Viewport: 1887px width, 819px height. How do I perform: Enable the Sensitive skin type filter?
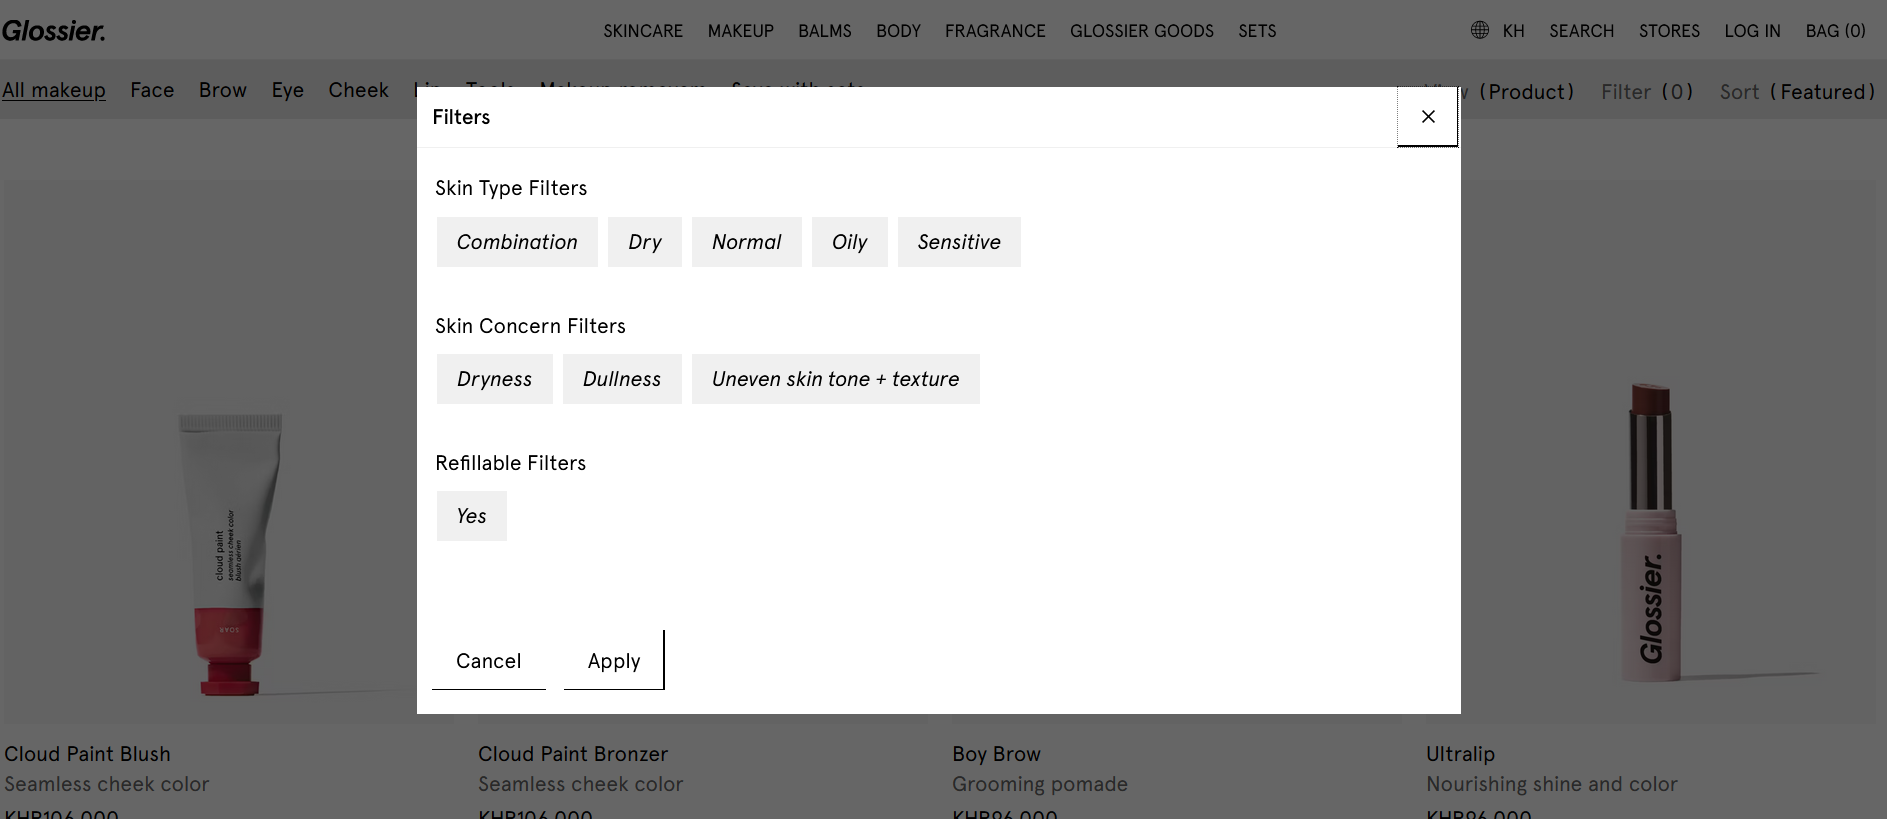[959, 242]
